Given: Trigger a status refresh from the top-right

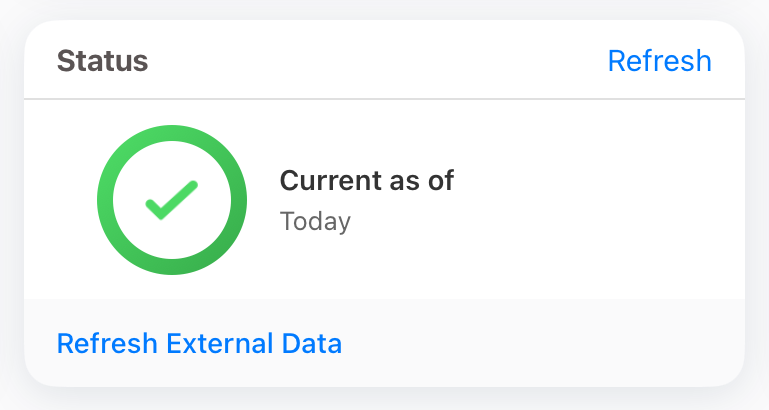Looking at the screenshot, I should (x=659, y=61).
